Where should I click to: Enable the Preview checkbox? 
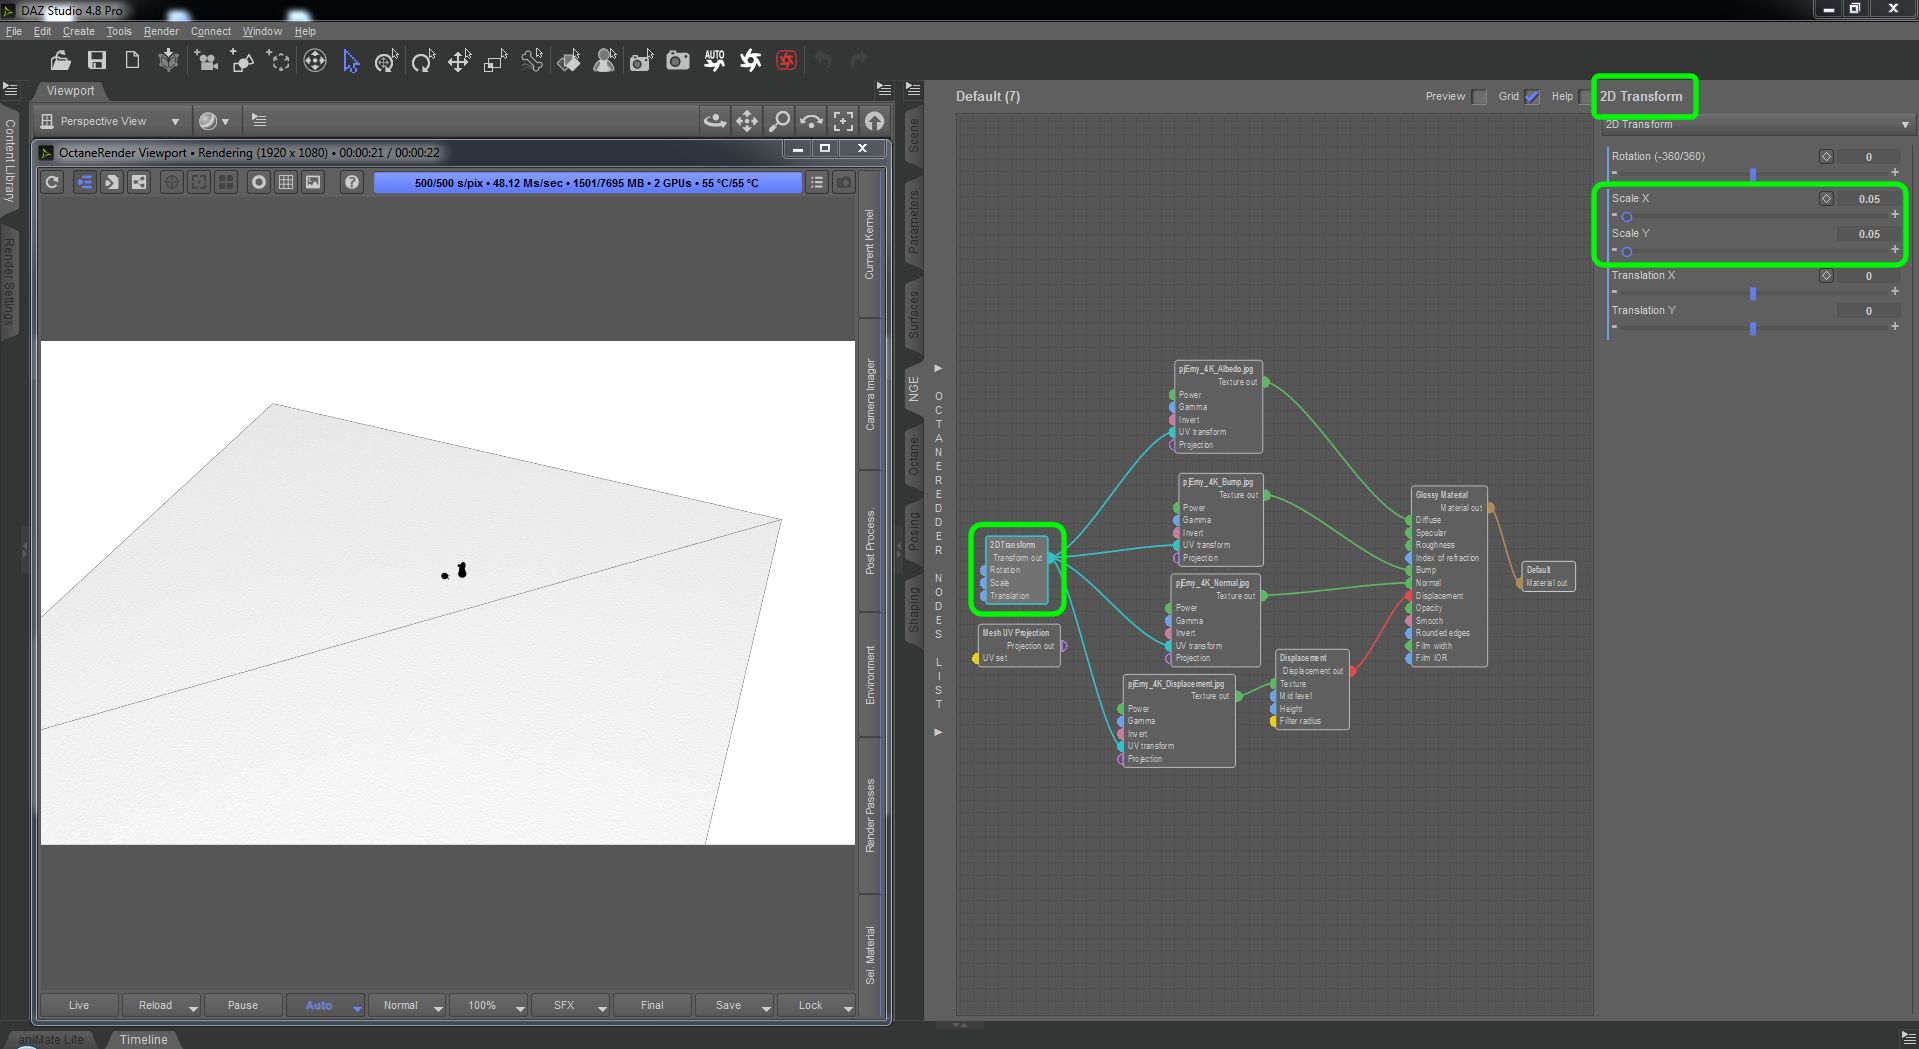tap(1479, 97)
